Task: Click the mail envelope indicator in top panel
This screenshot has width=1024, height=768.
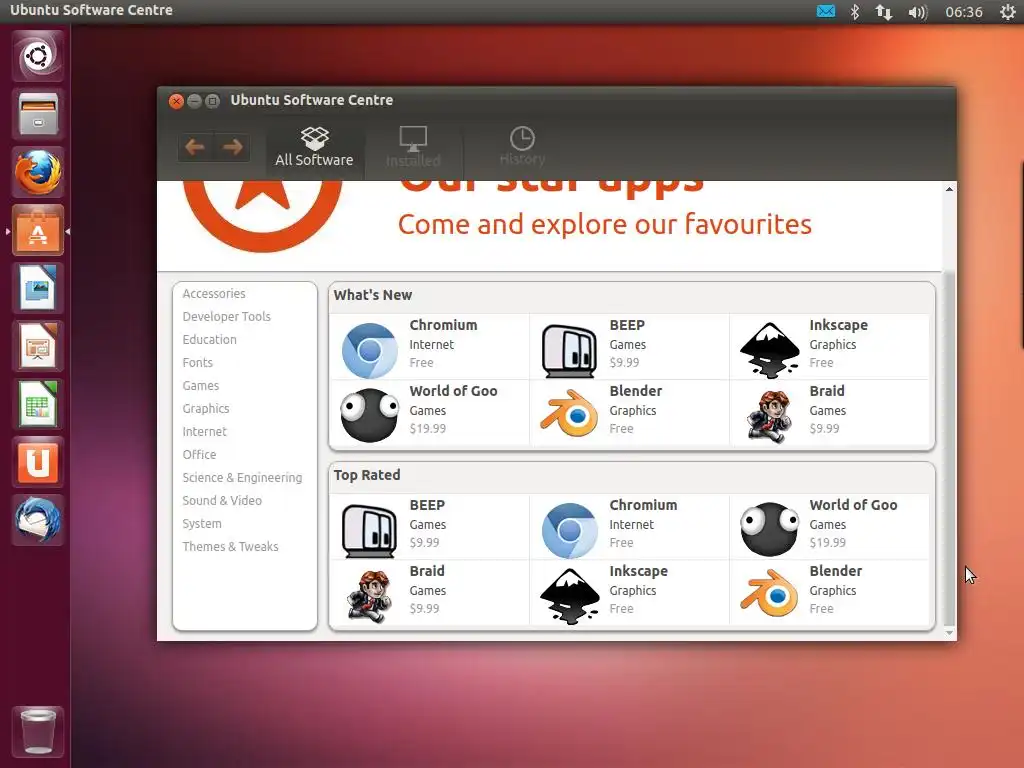Action: click(x=825, y=11)
